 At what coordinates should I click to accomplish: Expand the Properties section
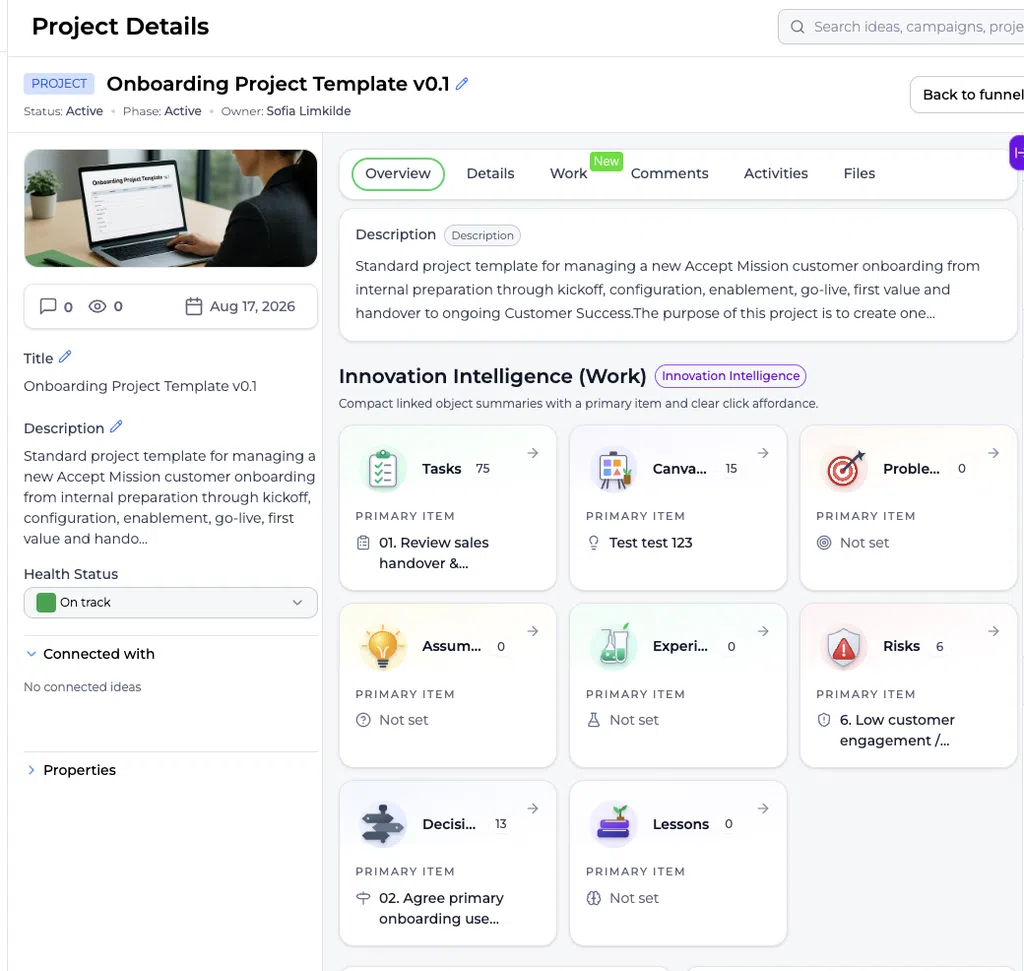(x=31, y=770)
